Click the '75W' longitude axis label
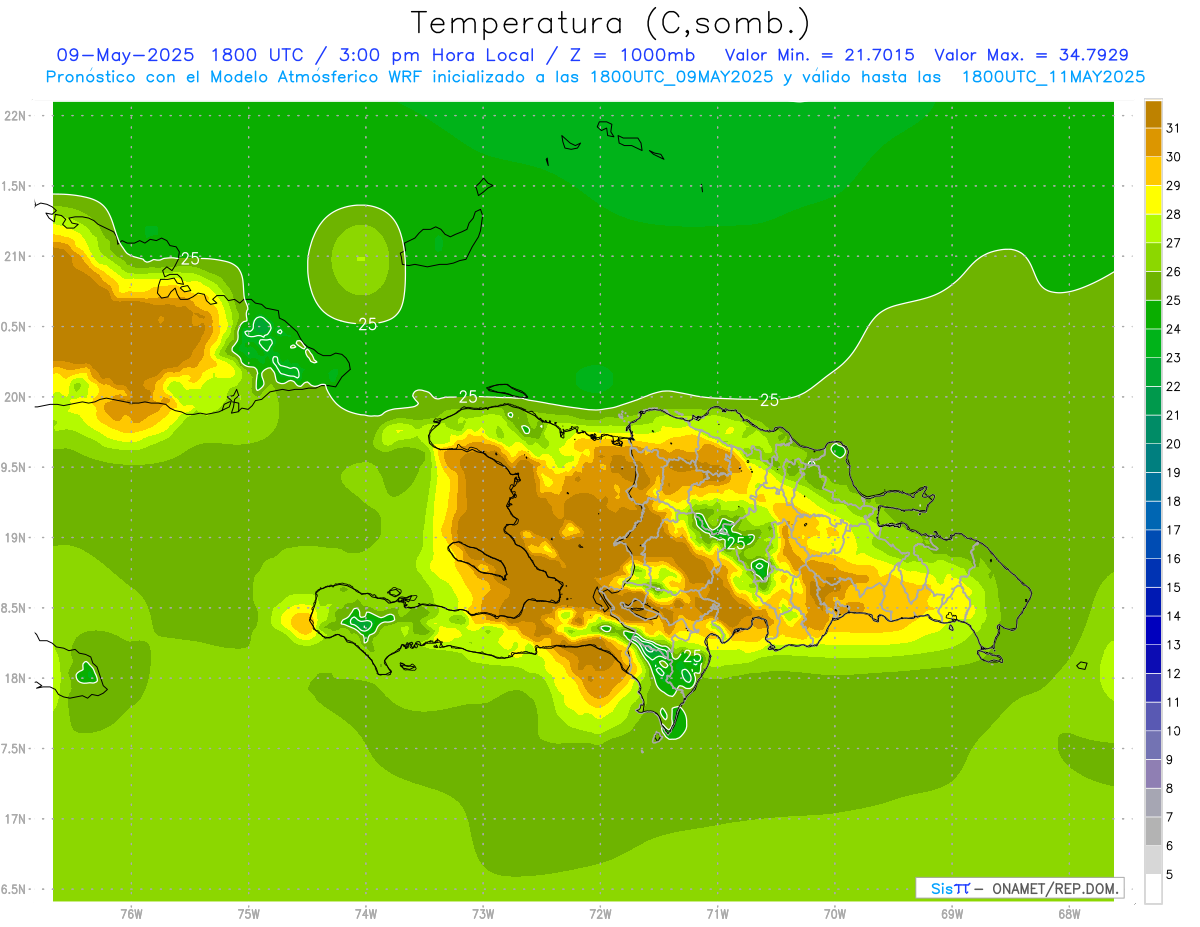 click(249, 914)
